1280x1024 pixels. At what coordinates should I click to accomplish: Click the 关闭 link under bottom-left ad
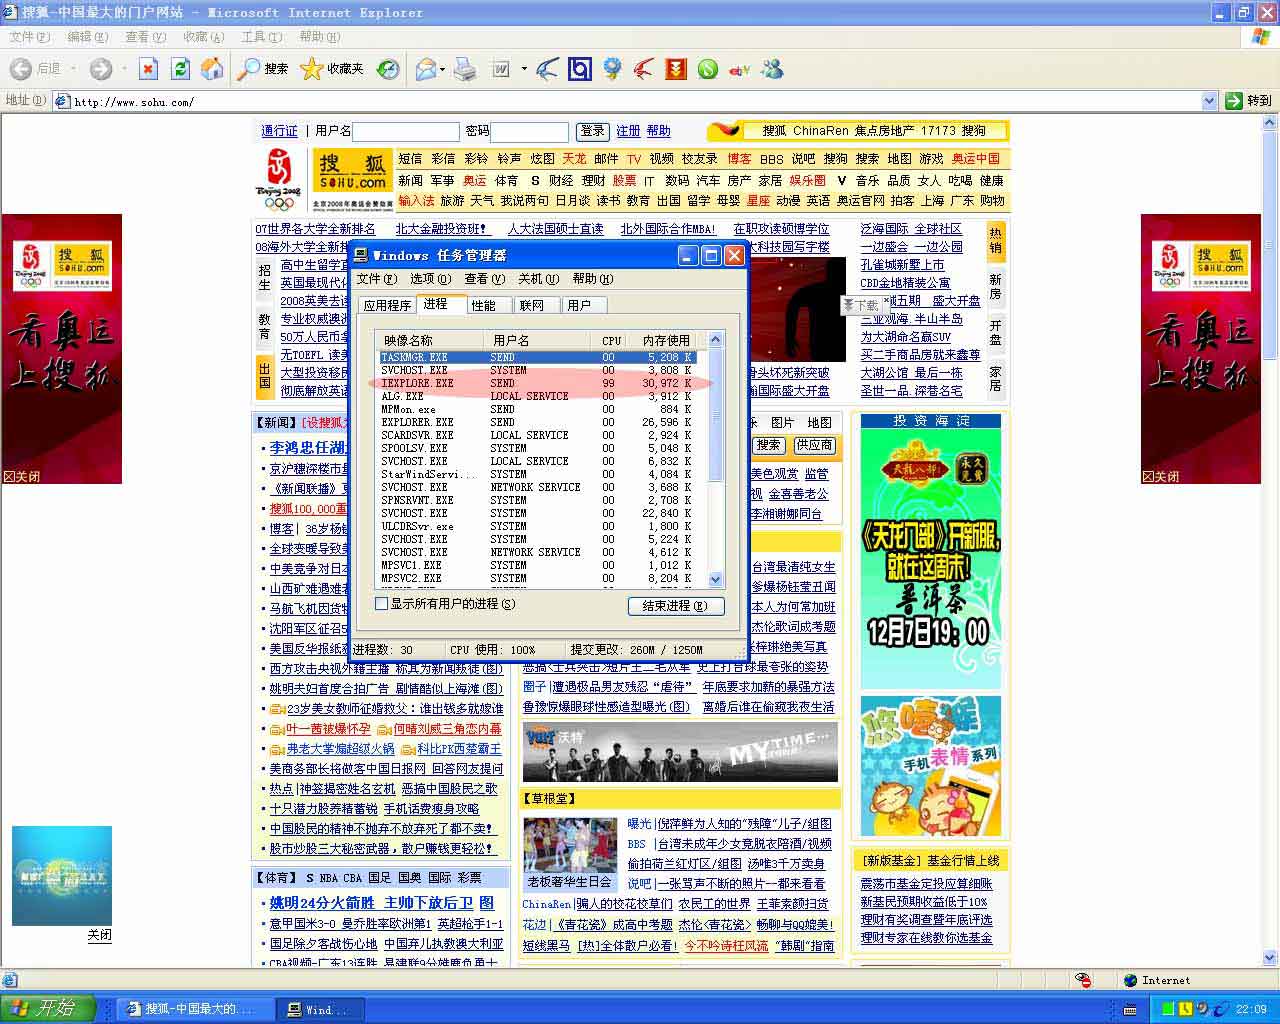click(99, 936)
